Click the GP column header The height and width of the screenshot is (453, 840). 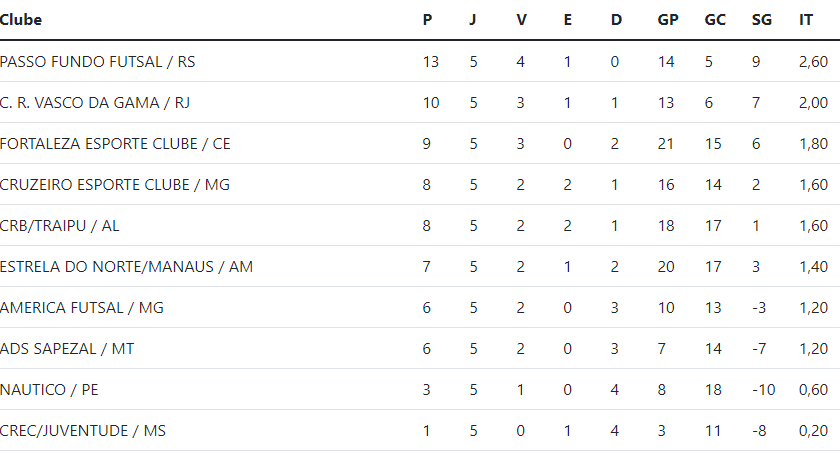coord(668,20)
